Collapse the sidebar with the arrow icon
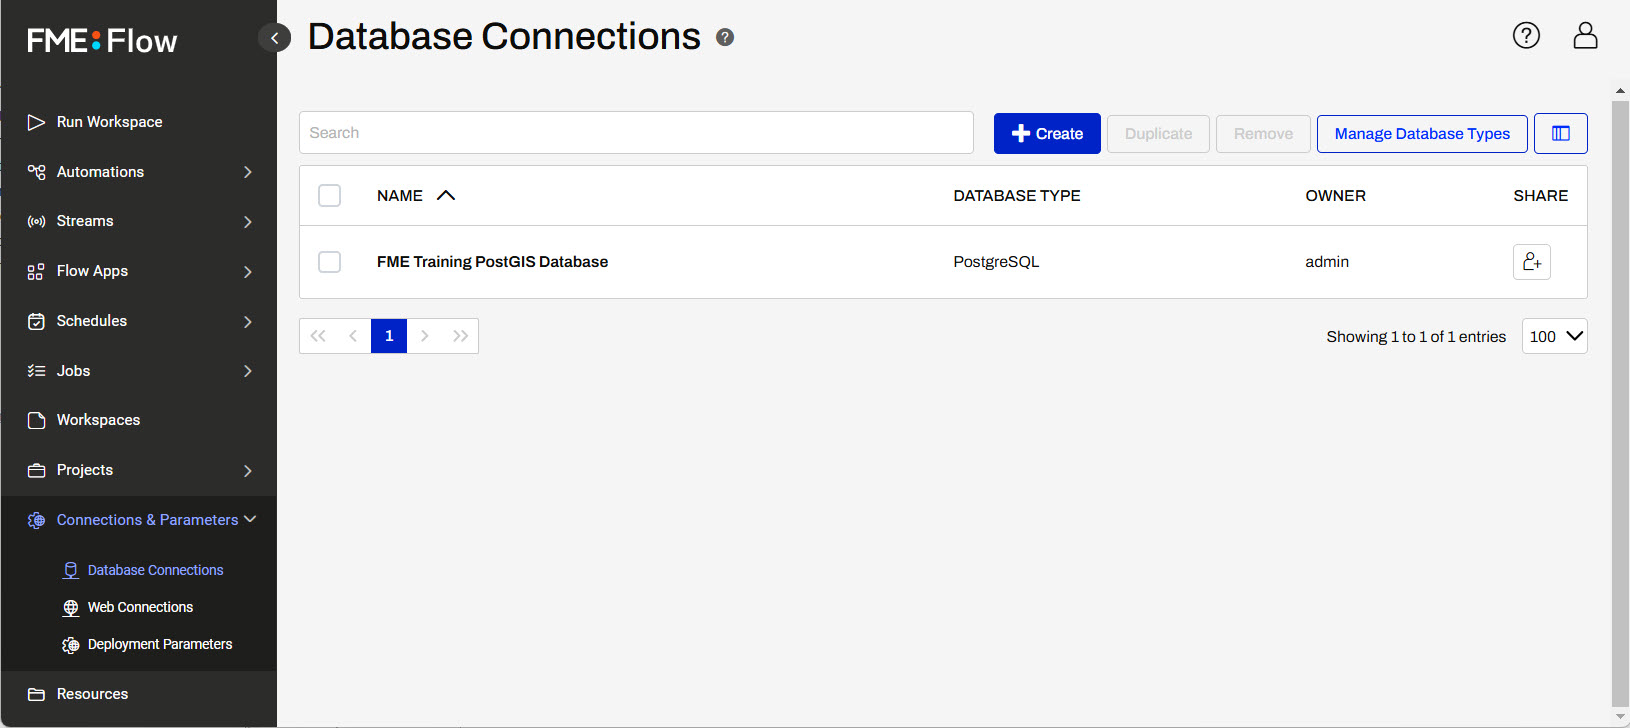 pyautogui.click(x=274, y=38)
